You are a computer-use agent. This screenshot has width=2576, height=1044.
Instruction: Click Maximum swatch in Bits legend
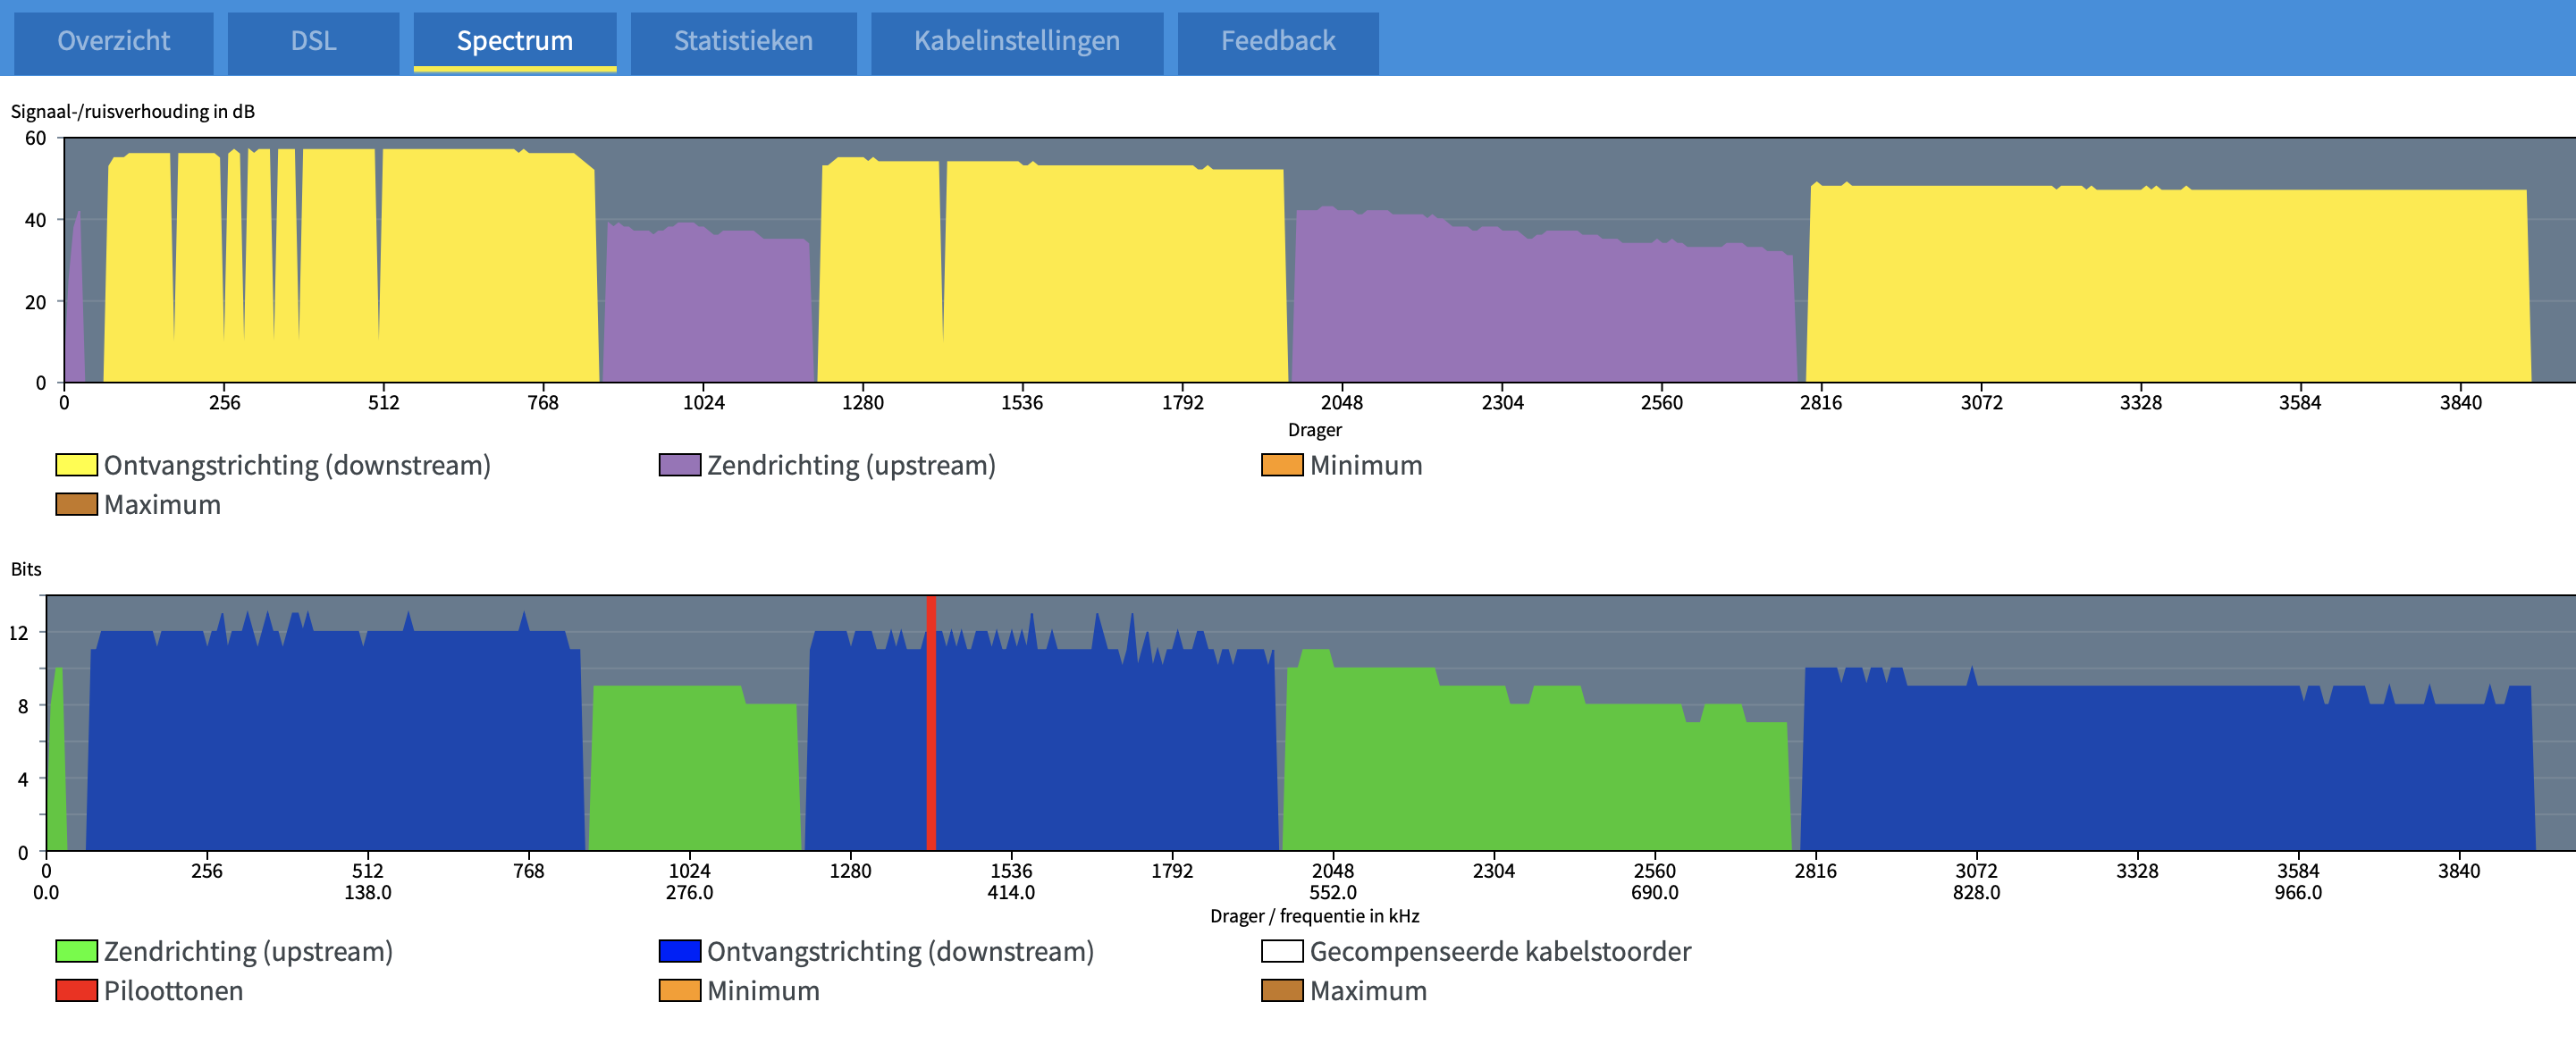[x=1282, y=991]
